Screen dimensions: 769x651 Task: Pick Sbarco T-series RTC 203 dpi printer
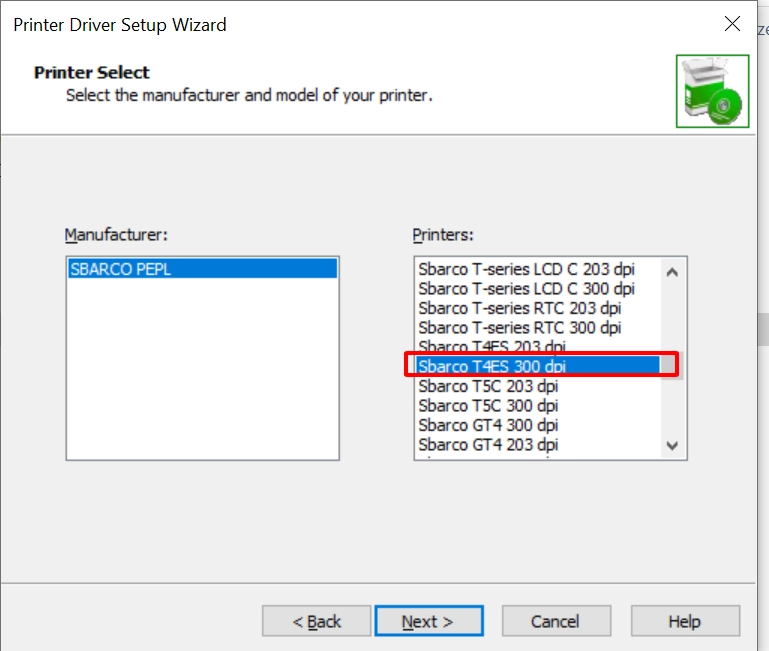pyautogui.click(x=519, y=308)
